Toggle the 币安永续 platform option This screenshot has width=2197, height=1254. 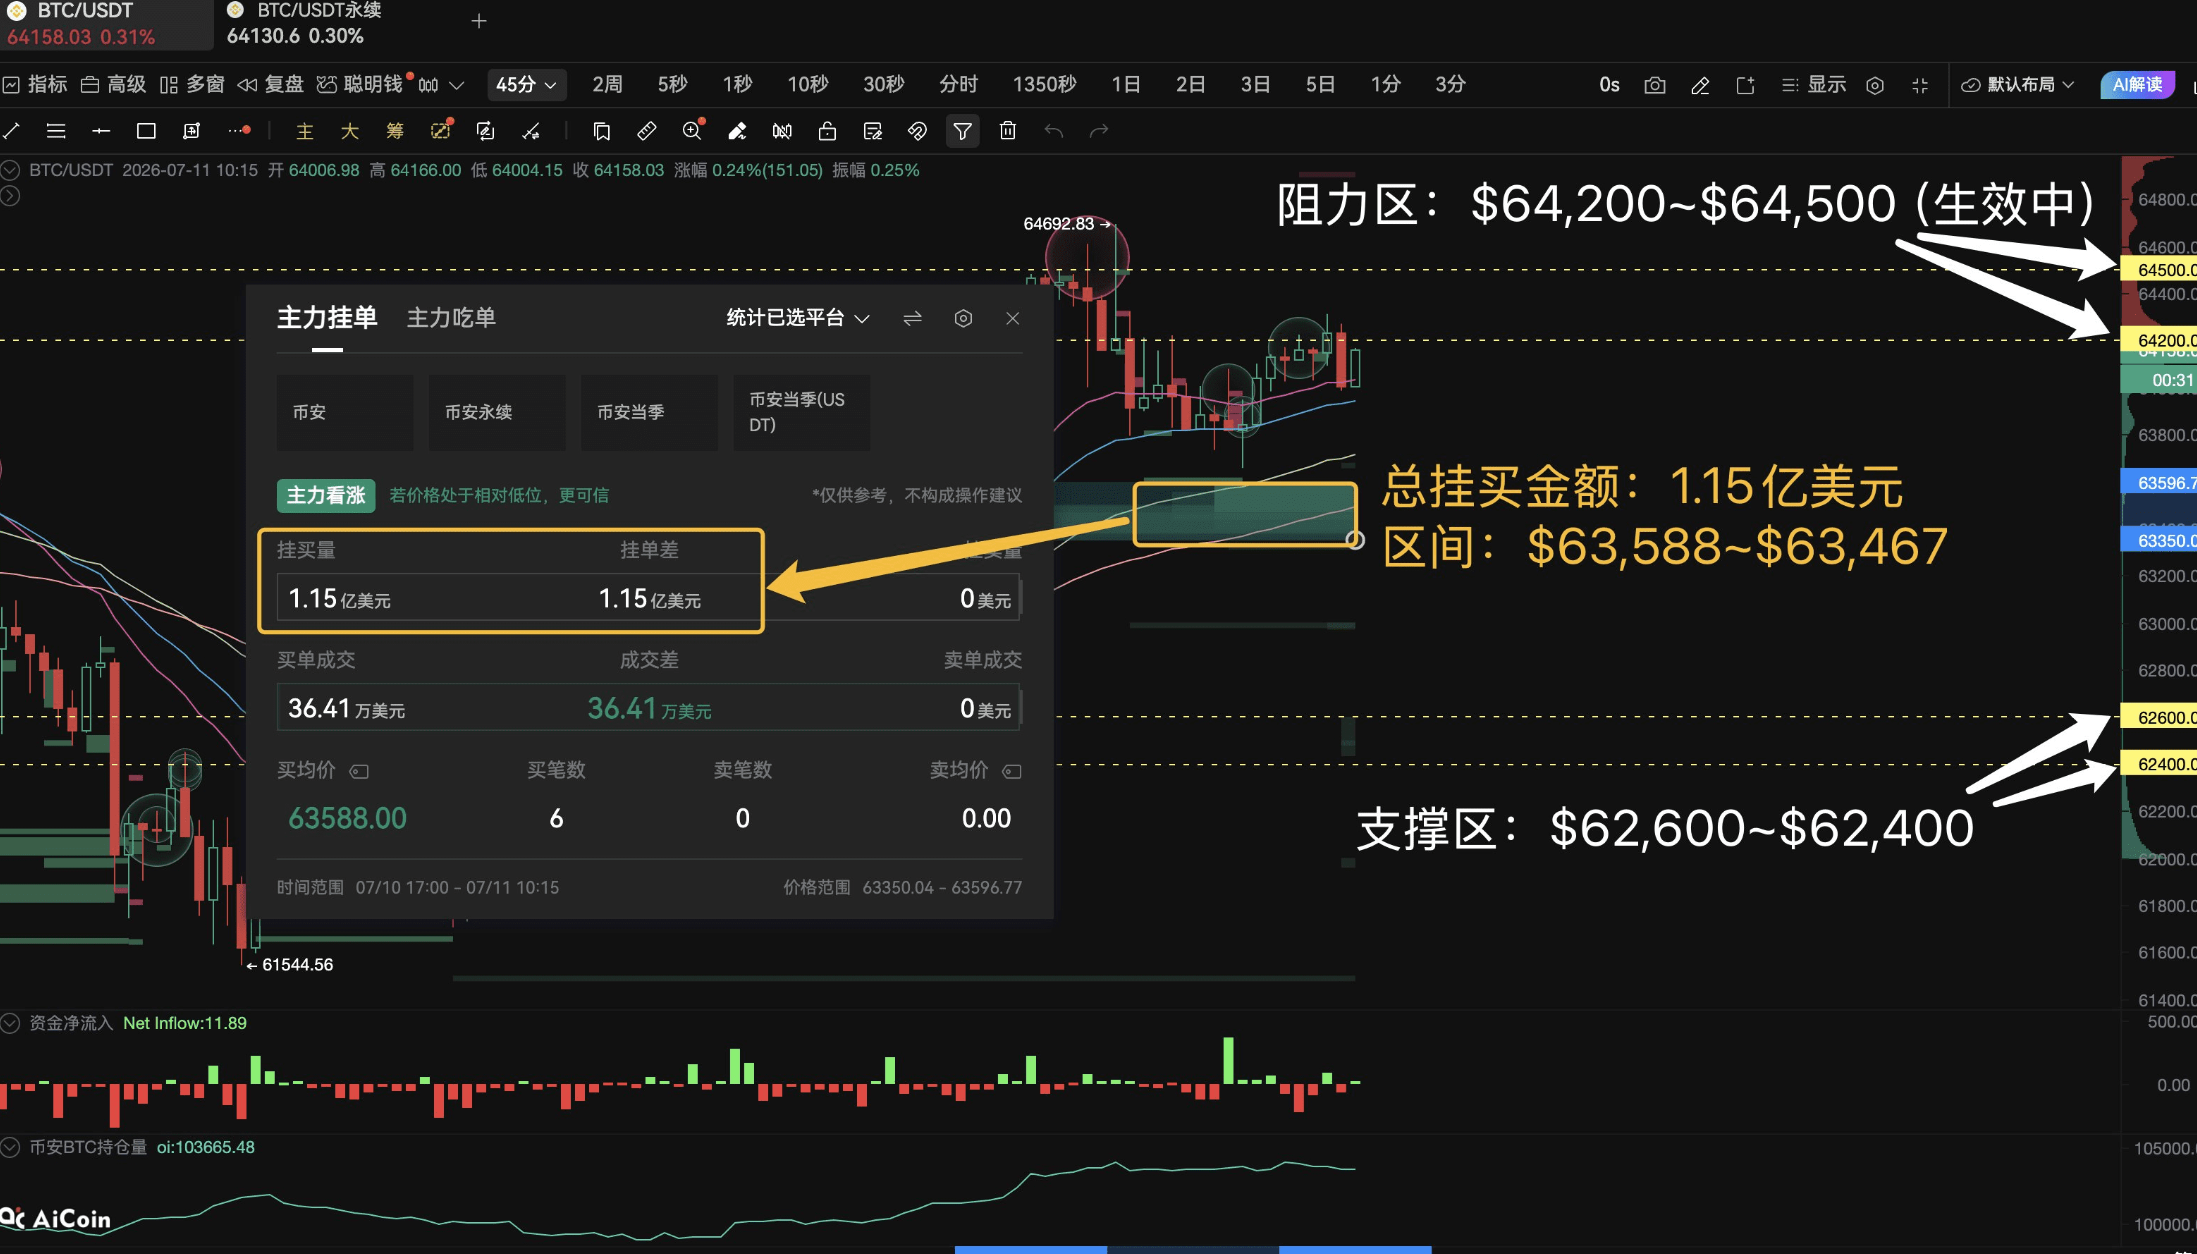(x=497, y=412)
